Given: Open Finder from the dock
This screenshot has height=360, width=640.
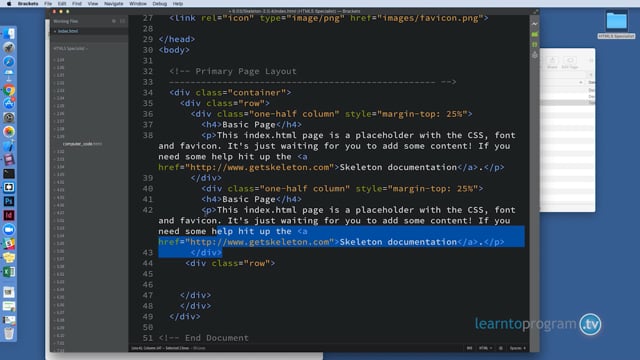Looking at the screenshot, I should pos(9,33).
